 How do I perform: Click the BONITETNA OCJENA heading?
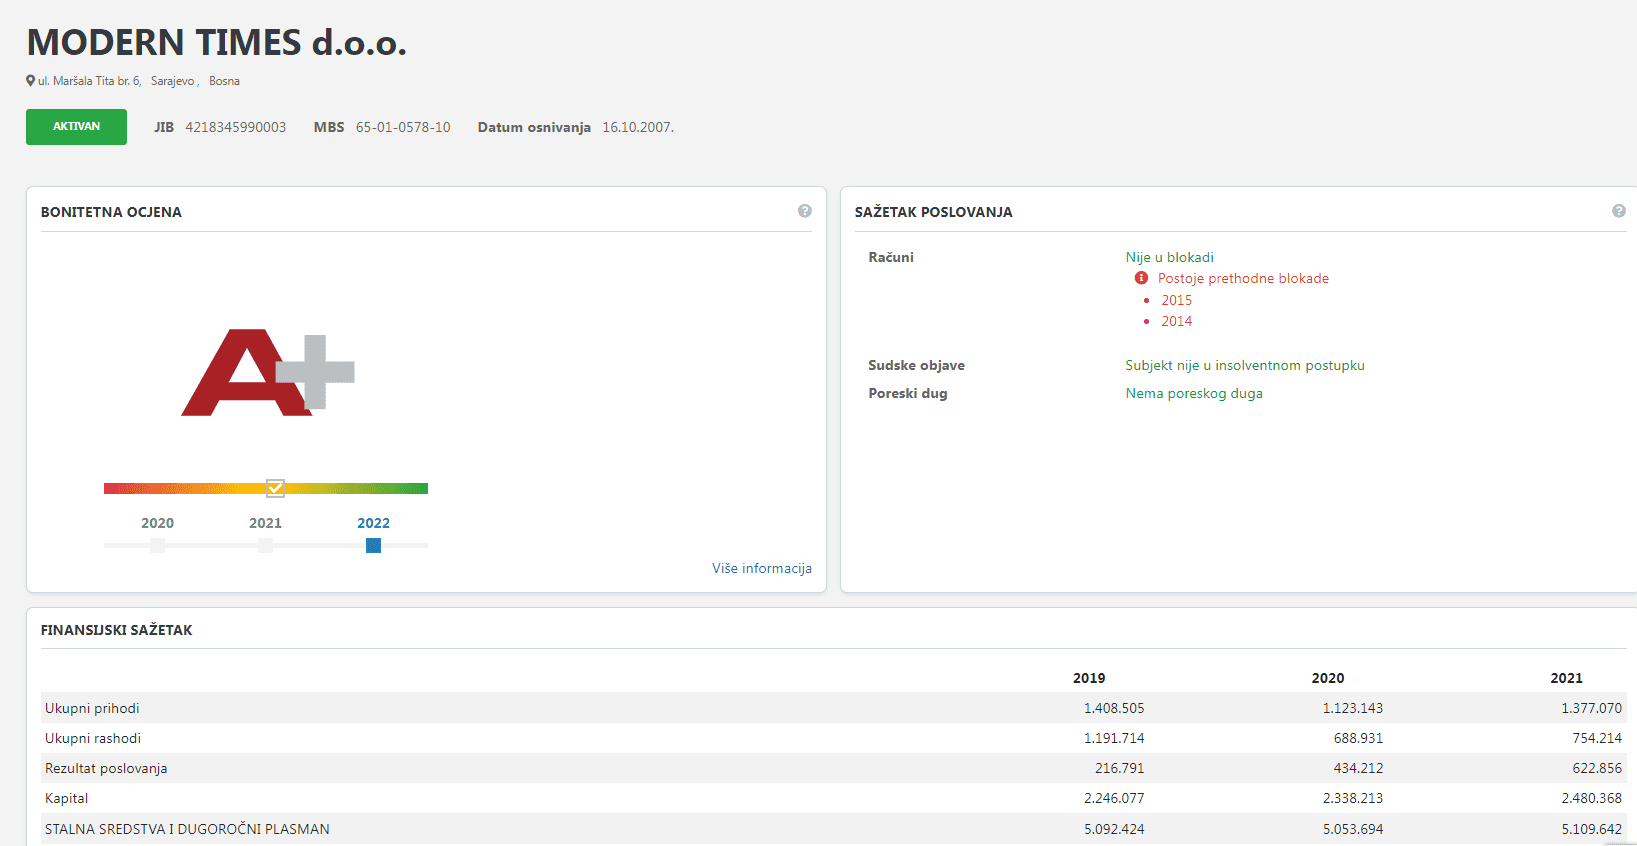point(111,212)
